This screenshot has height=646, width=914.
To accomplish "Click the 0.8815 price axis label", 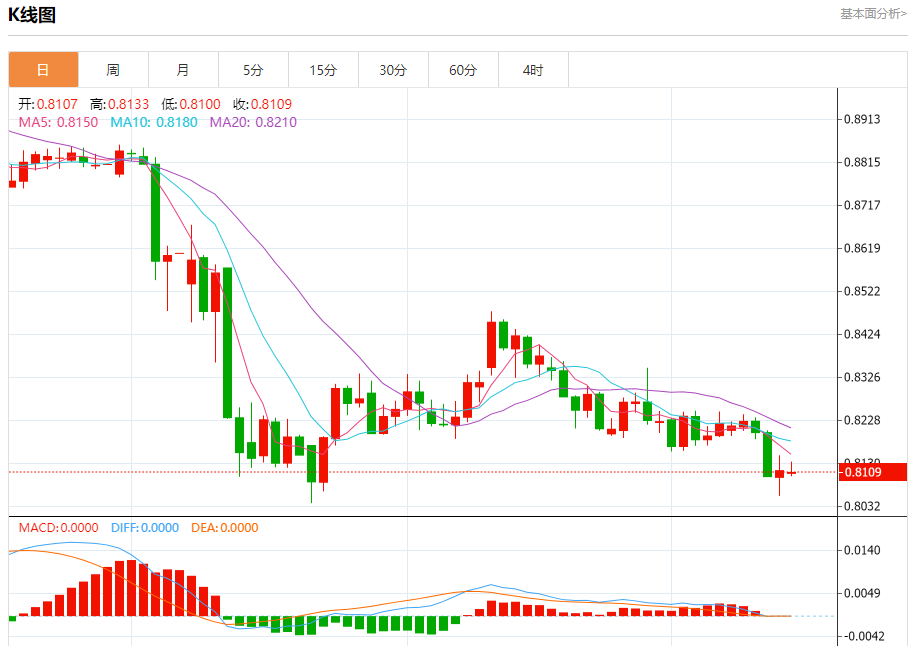I will click(862, 162).
